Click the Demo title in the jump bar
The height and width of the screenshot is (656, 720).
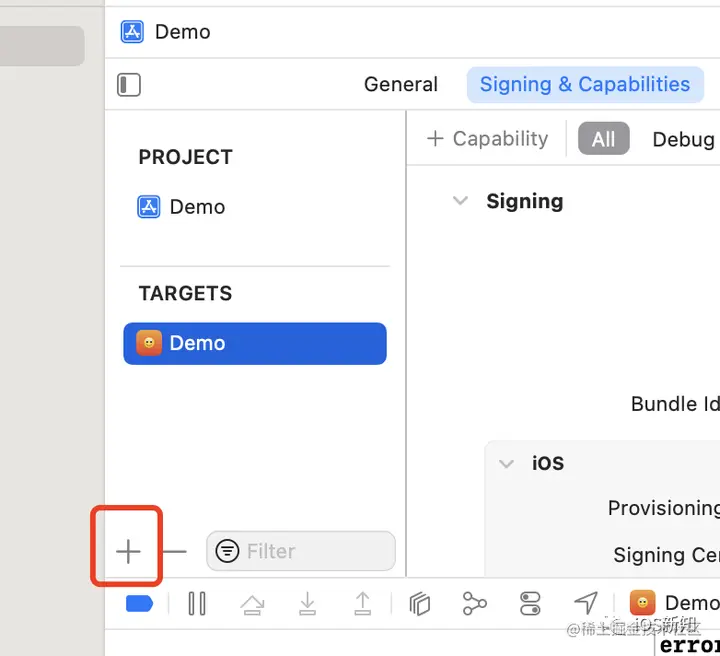pos(183,32)
